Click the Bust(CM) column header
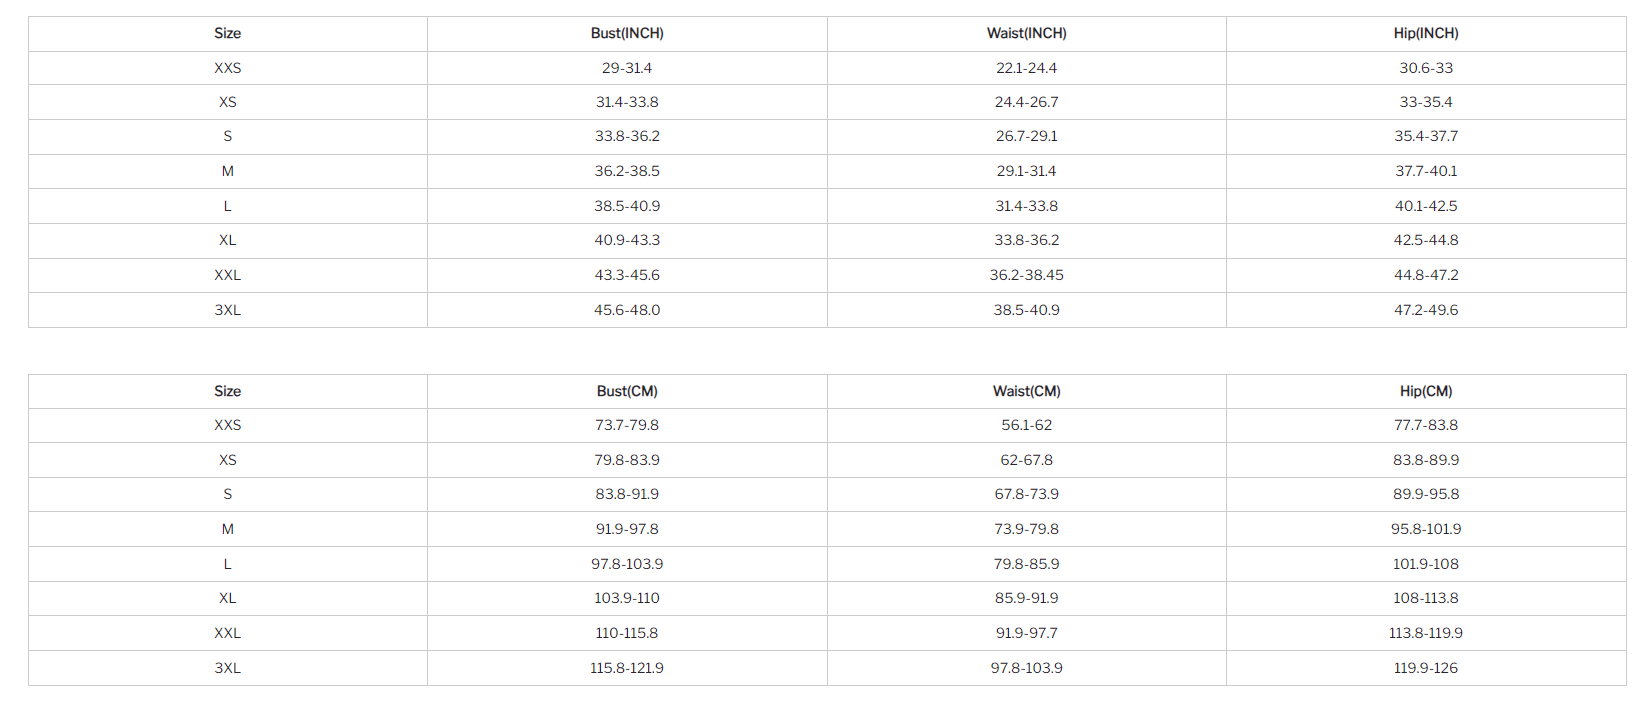The height and width of the screenshot is (703, 1651). pos(627,391)
